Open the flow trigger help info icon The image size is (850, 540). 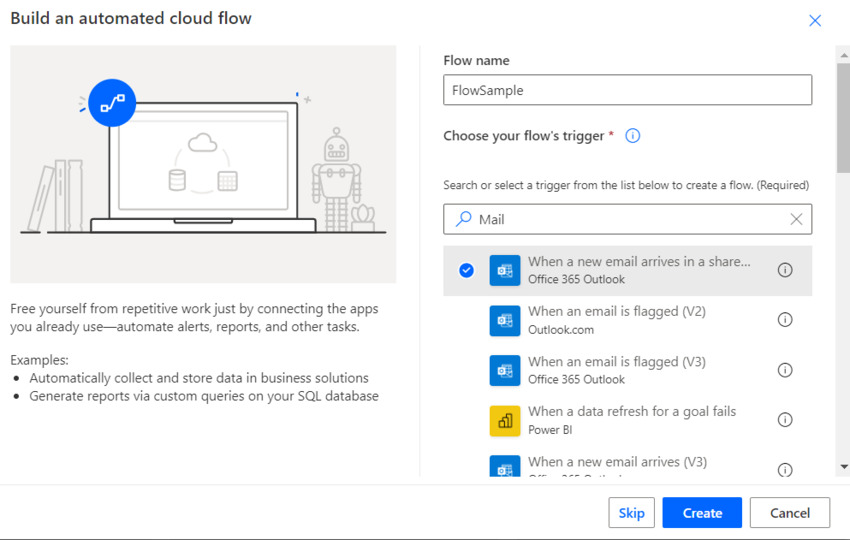pos(632,136)
